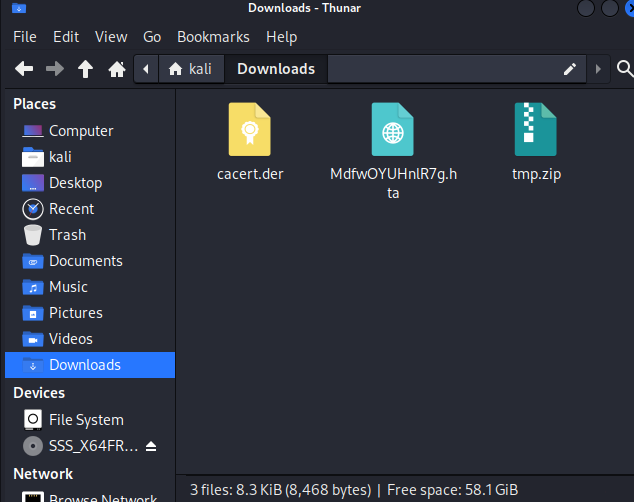The height and width of the screenshot is (502, 634).
Task: Open Desktop in the sidebar
Action: (x=90, y=183)
